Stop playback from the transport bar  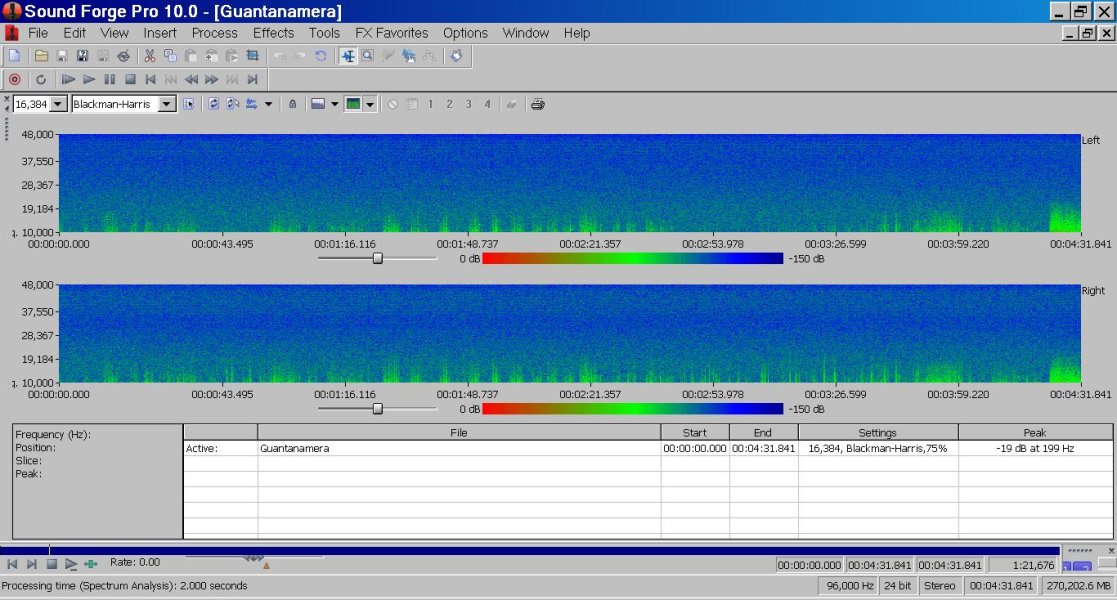coord(130,78)
